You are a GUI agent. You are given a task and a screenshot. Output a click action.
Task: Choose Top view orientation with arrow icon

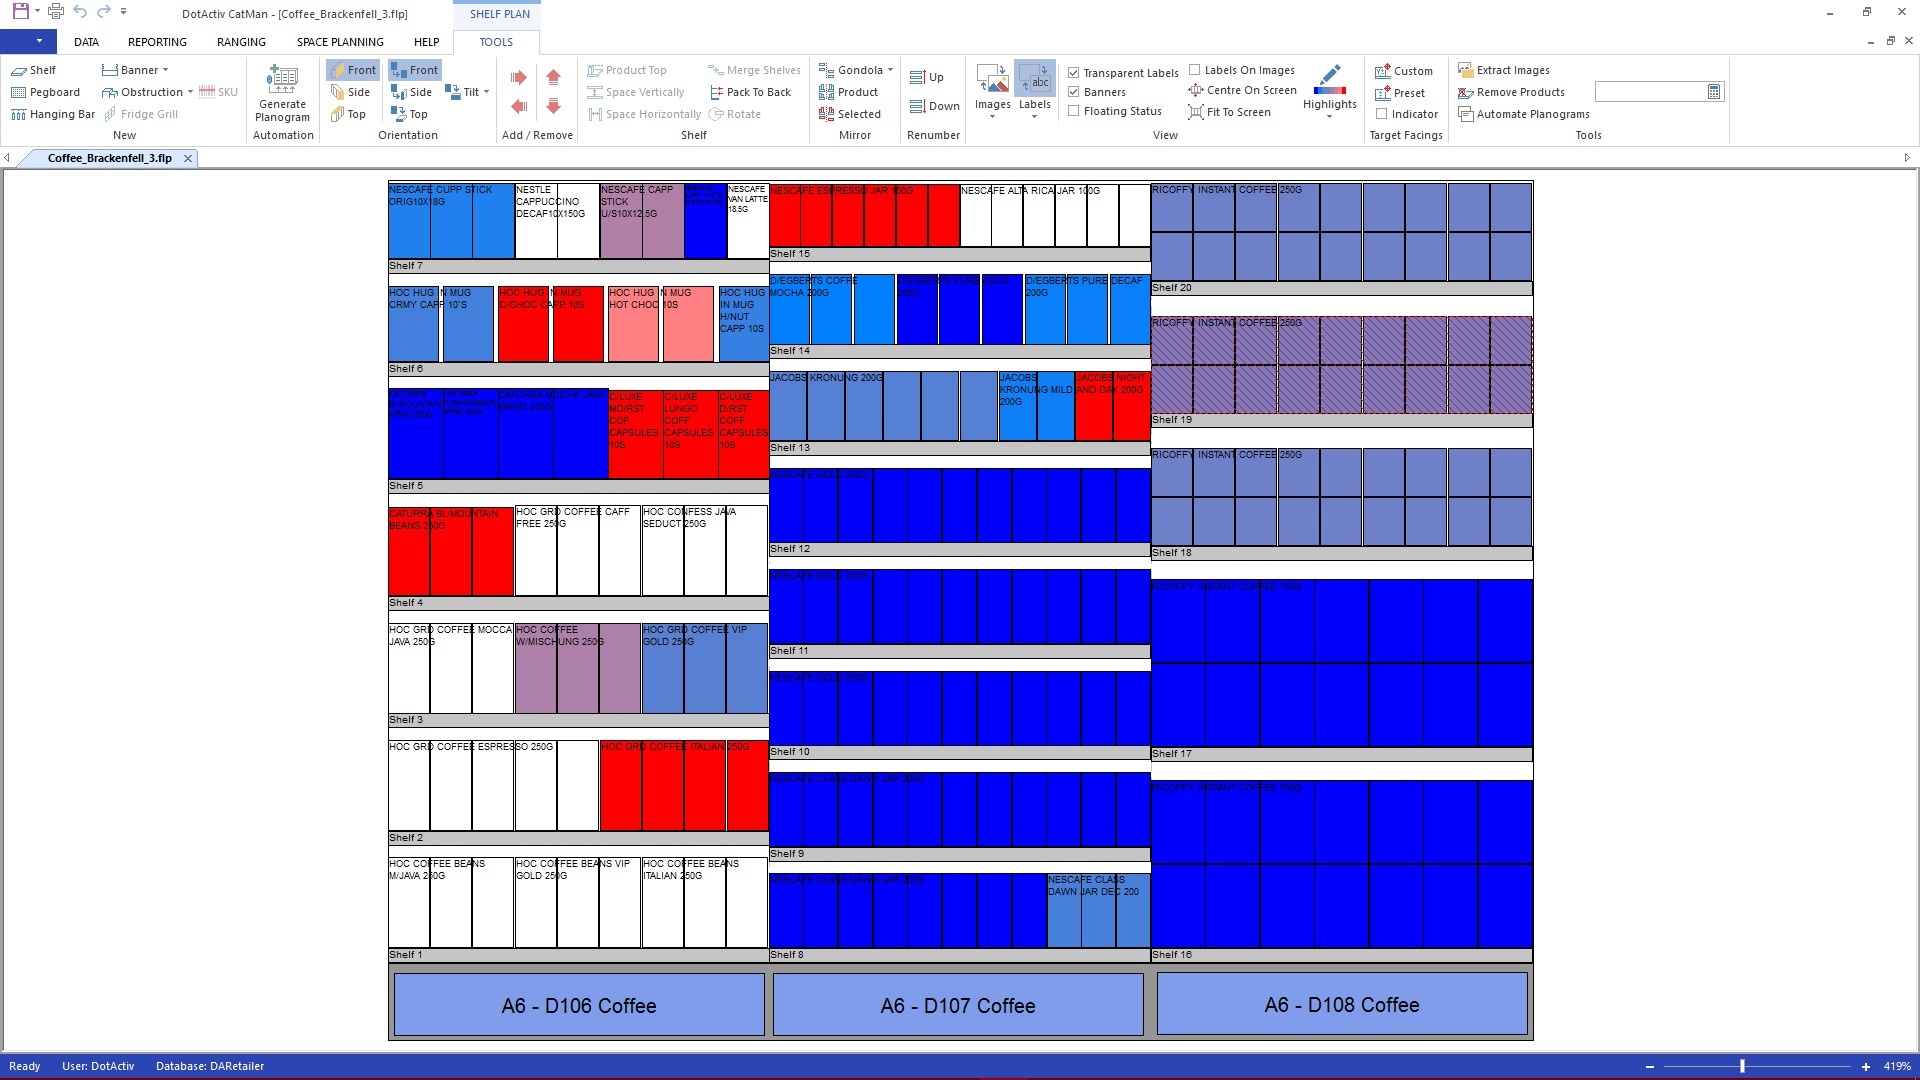[x=409, y=114]
